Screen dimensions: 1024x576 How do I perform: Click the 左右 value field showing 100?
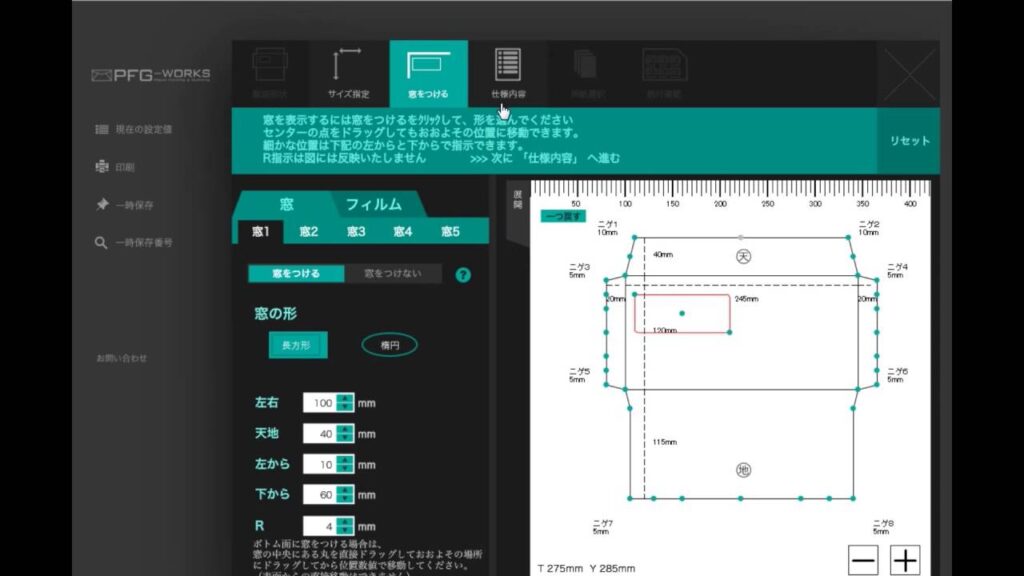pos(320,403)
